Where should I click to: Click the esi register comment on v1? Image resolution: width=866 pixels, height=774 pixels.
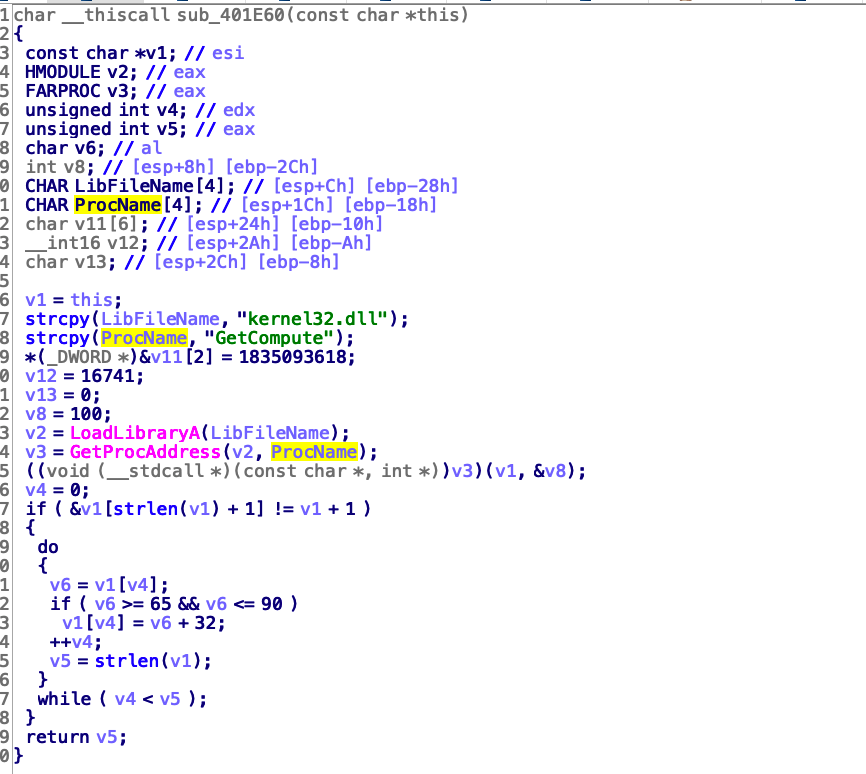tap(216, 52)
